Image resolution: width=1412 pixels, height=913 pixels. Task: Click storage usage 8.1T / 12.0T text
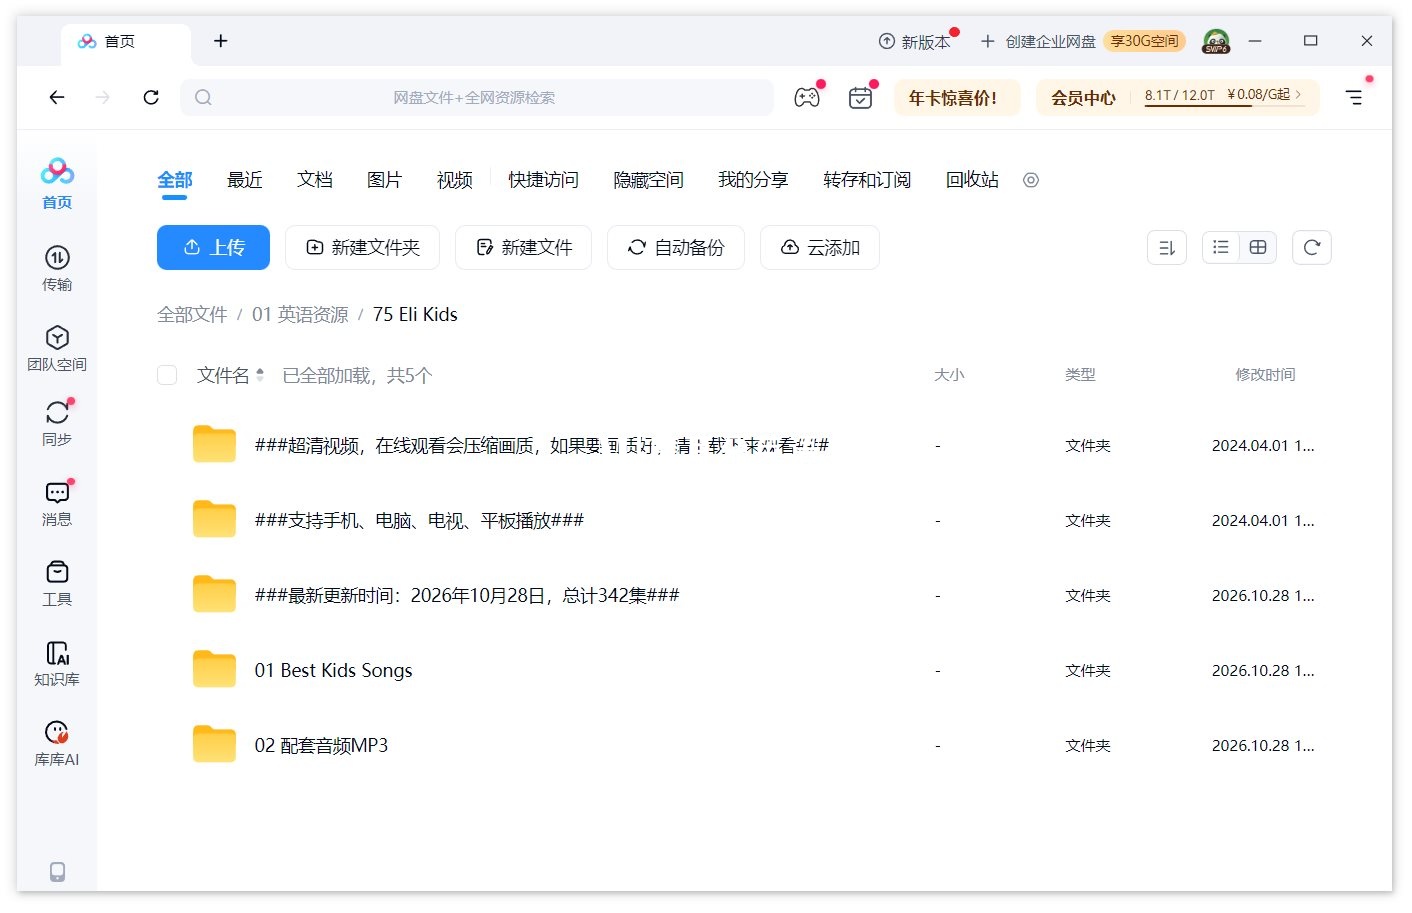click(1179, 95)
